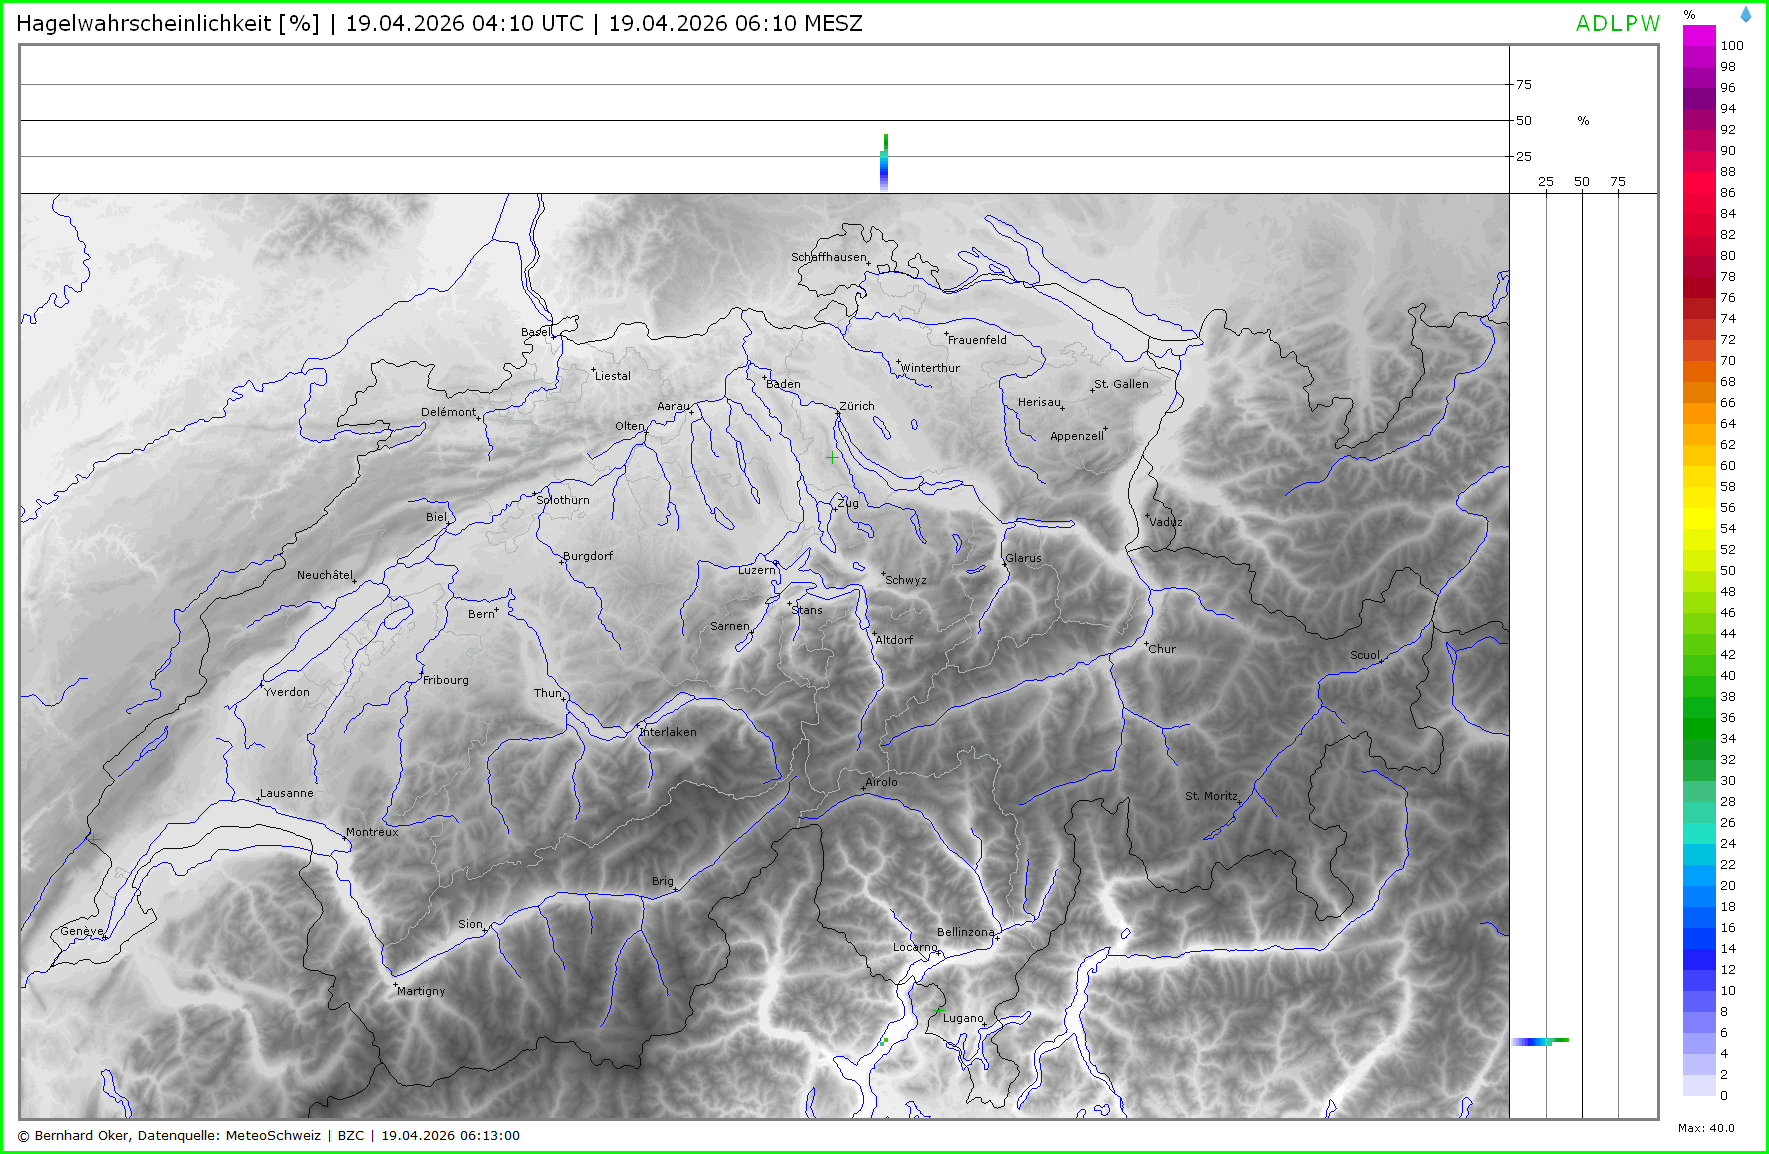The width and height of the screenshot is (1769, 1154).
Task: Click the horizontal bar in the right histogram
Action: coord(1540,1041)
